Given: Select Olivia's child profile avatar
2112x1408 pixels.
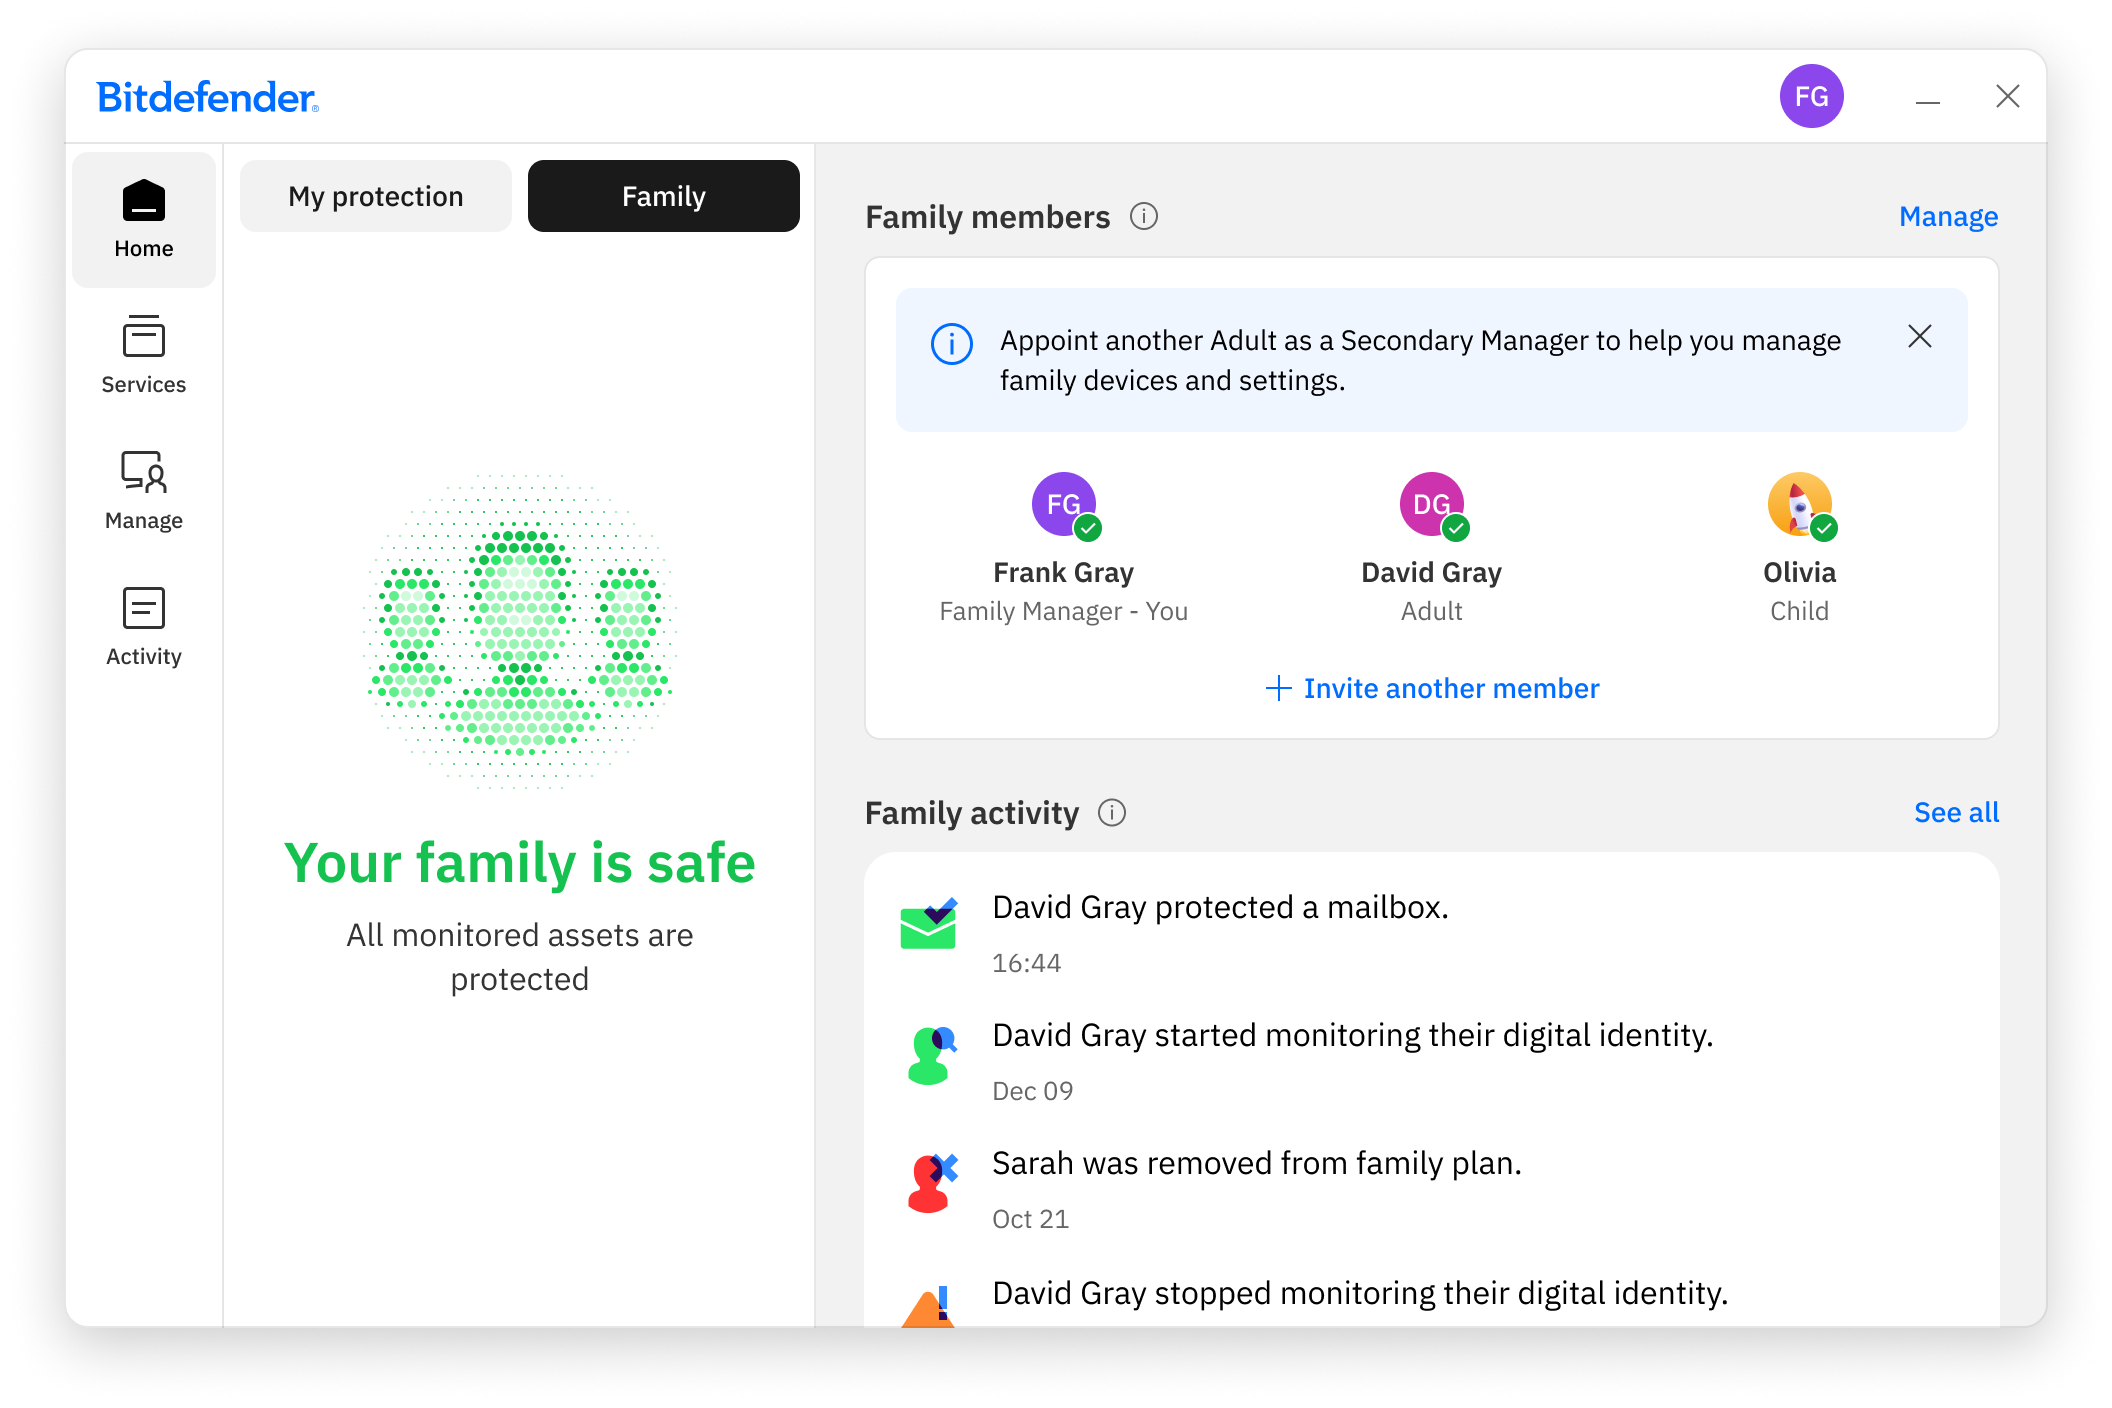Looking at the screenshot, I should [1799, 504].
